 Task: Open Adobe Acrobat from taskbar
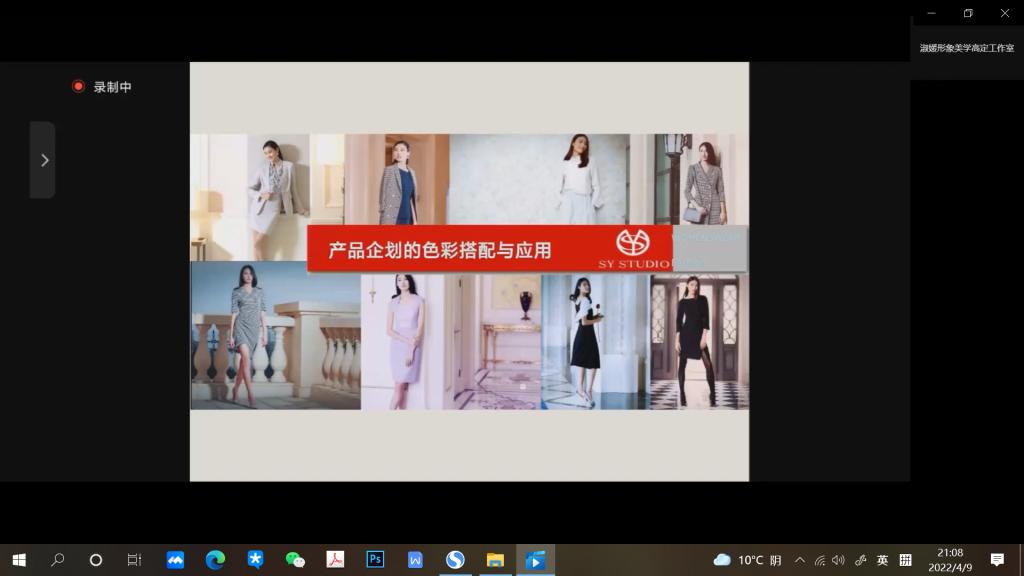[x=335, y=560]
